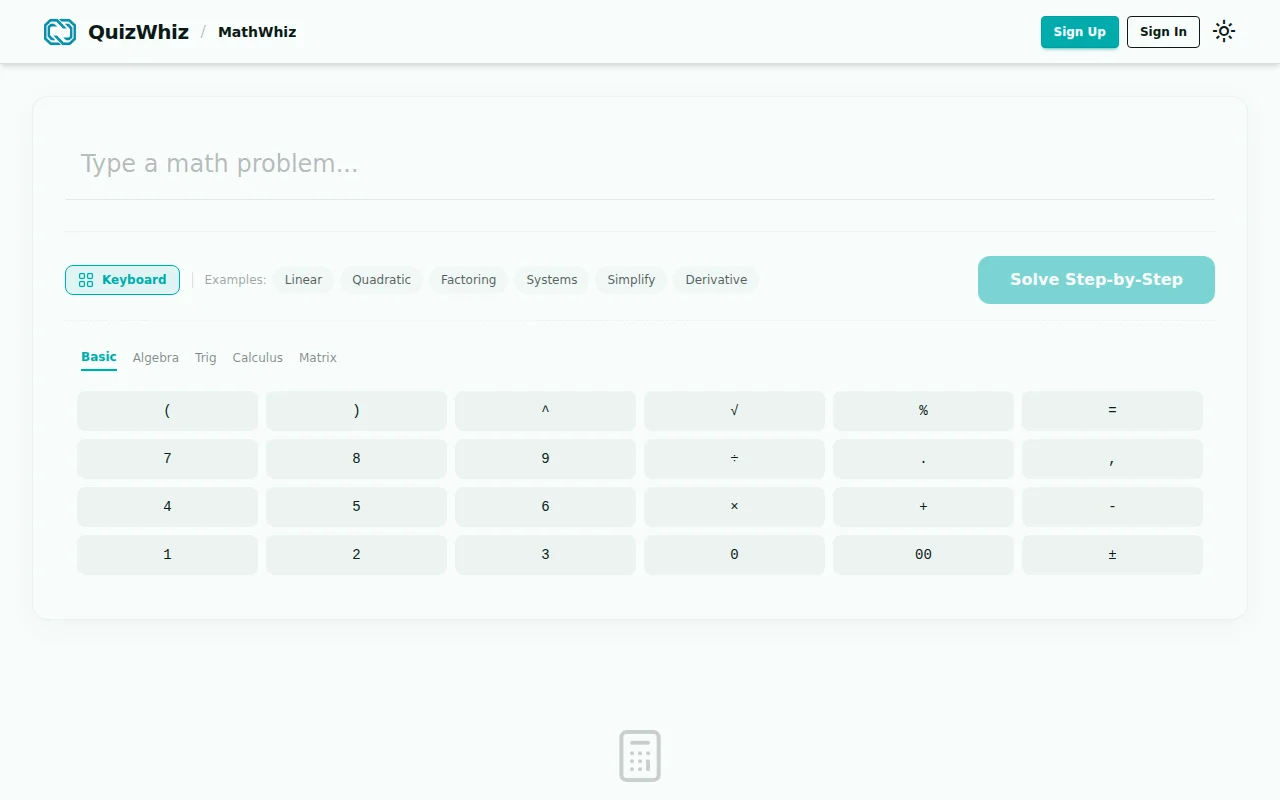Tap the division key

coord(734,459)
